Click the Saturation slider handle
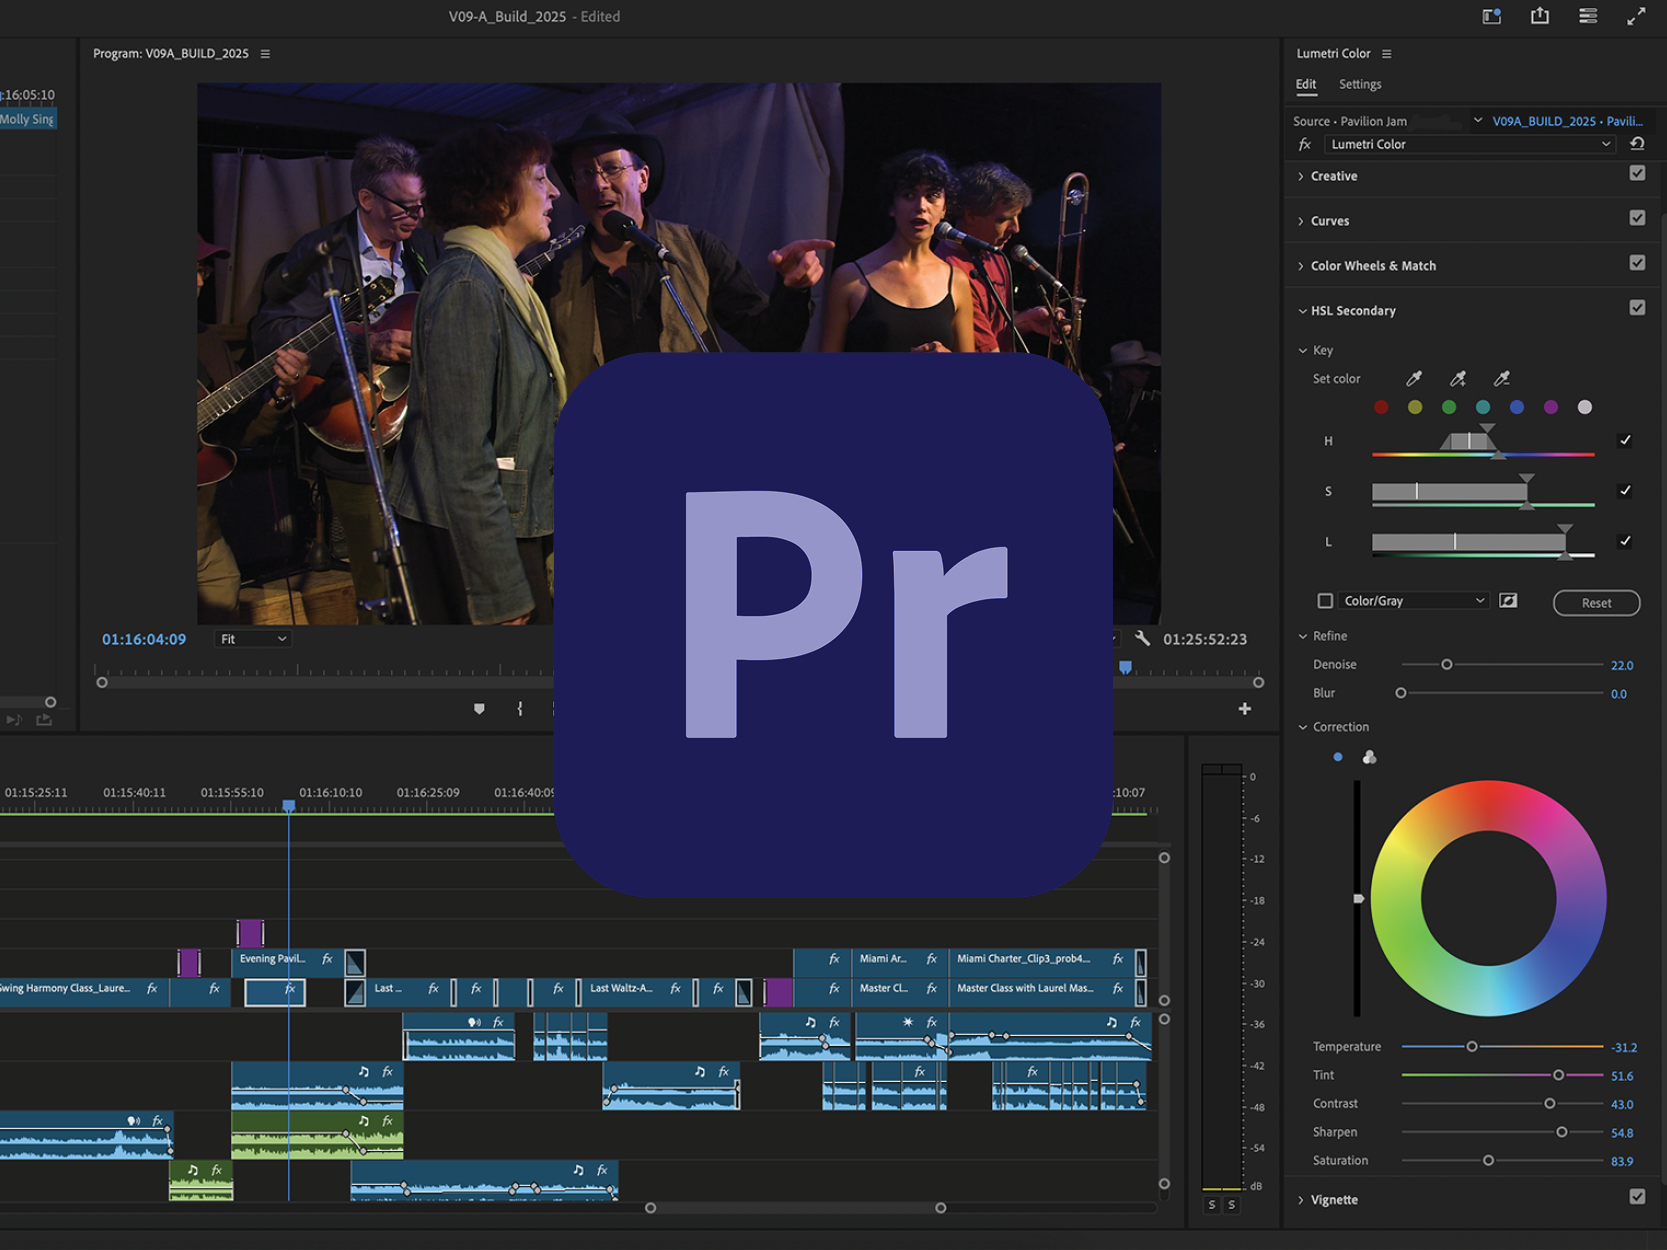This screenshot has width=1667, height=1250. 1488,1160
